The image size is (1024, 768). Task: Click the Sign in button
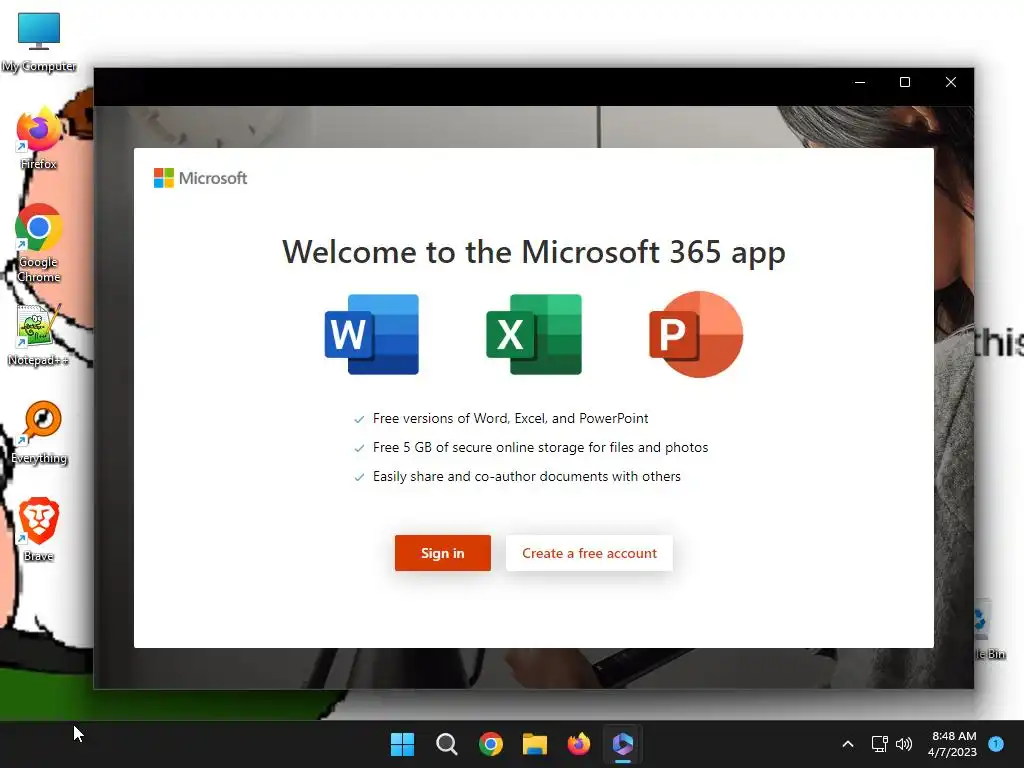(x=443, y=553)
